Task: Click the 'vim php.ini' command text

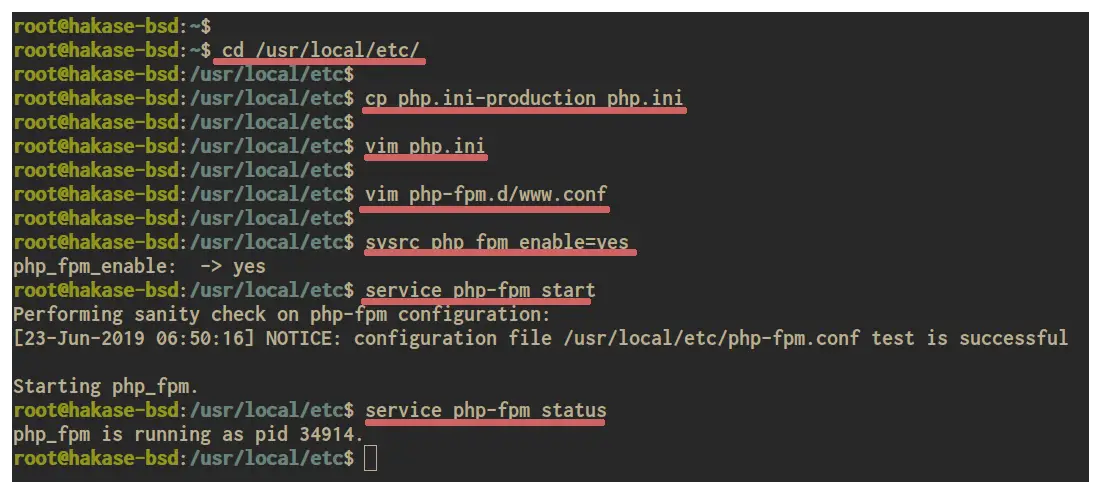Action: click(x=425, y=146)
